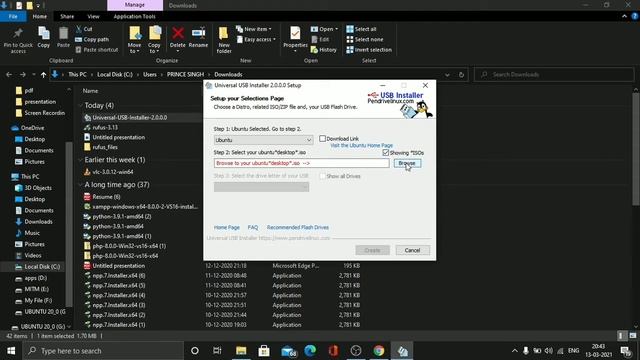The image size is (640, 360).
Task: Open History in ribbon
Action: point(324,50)
